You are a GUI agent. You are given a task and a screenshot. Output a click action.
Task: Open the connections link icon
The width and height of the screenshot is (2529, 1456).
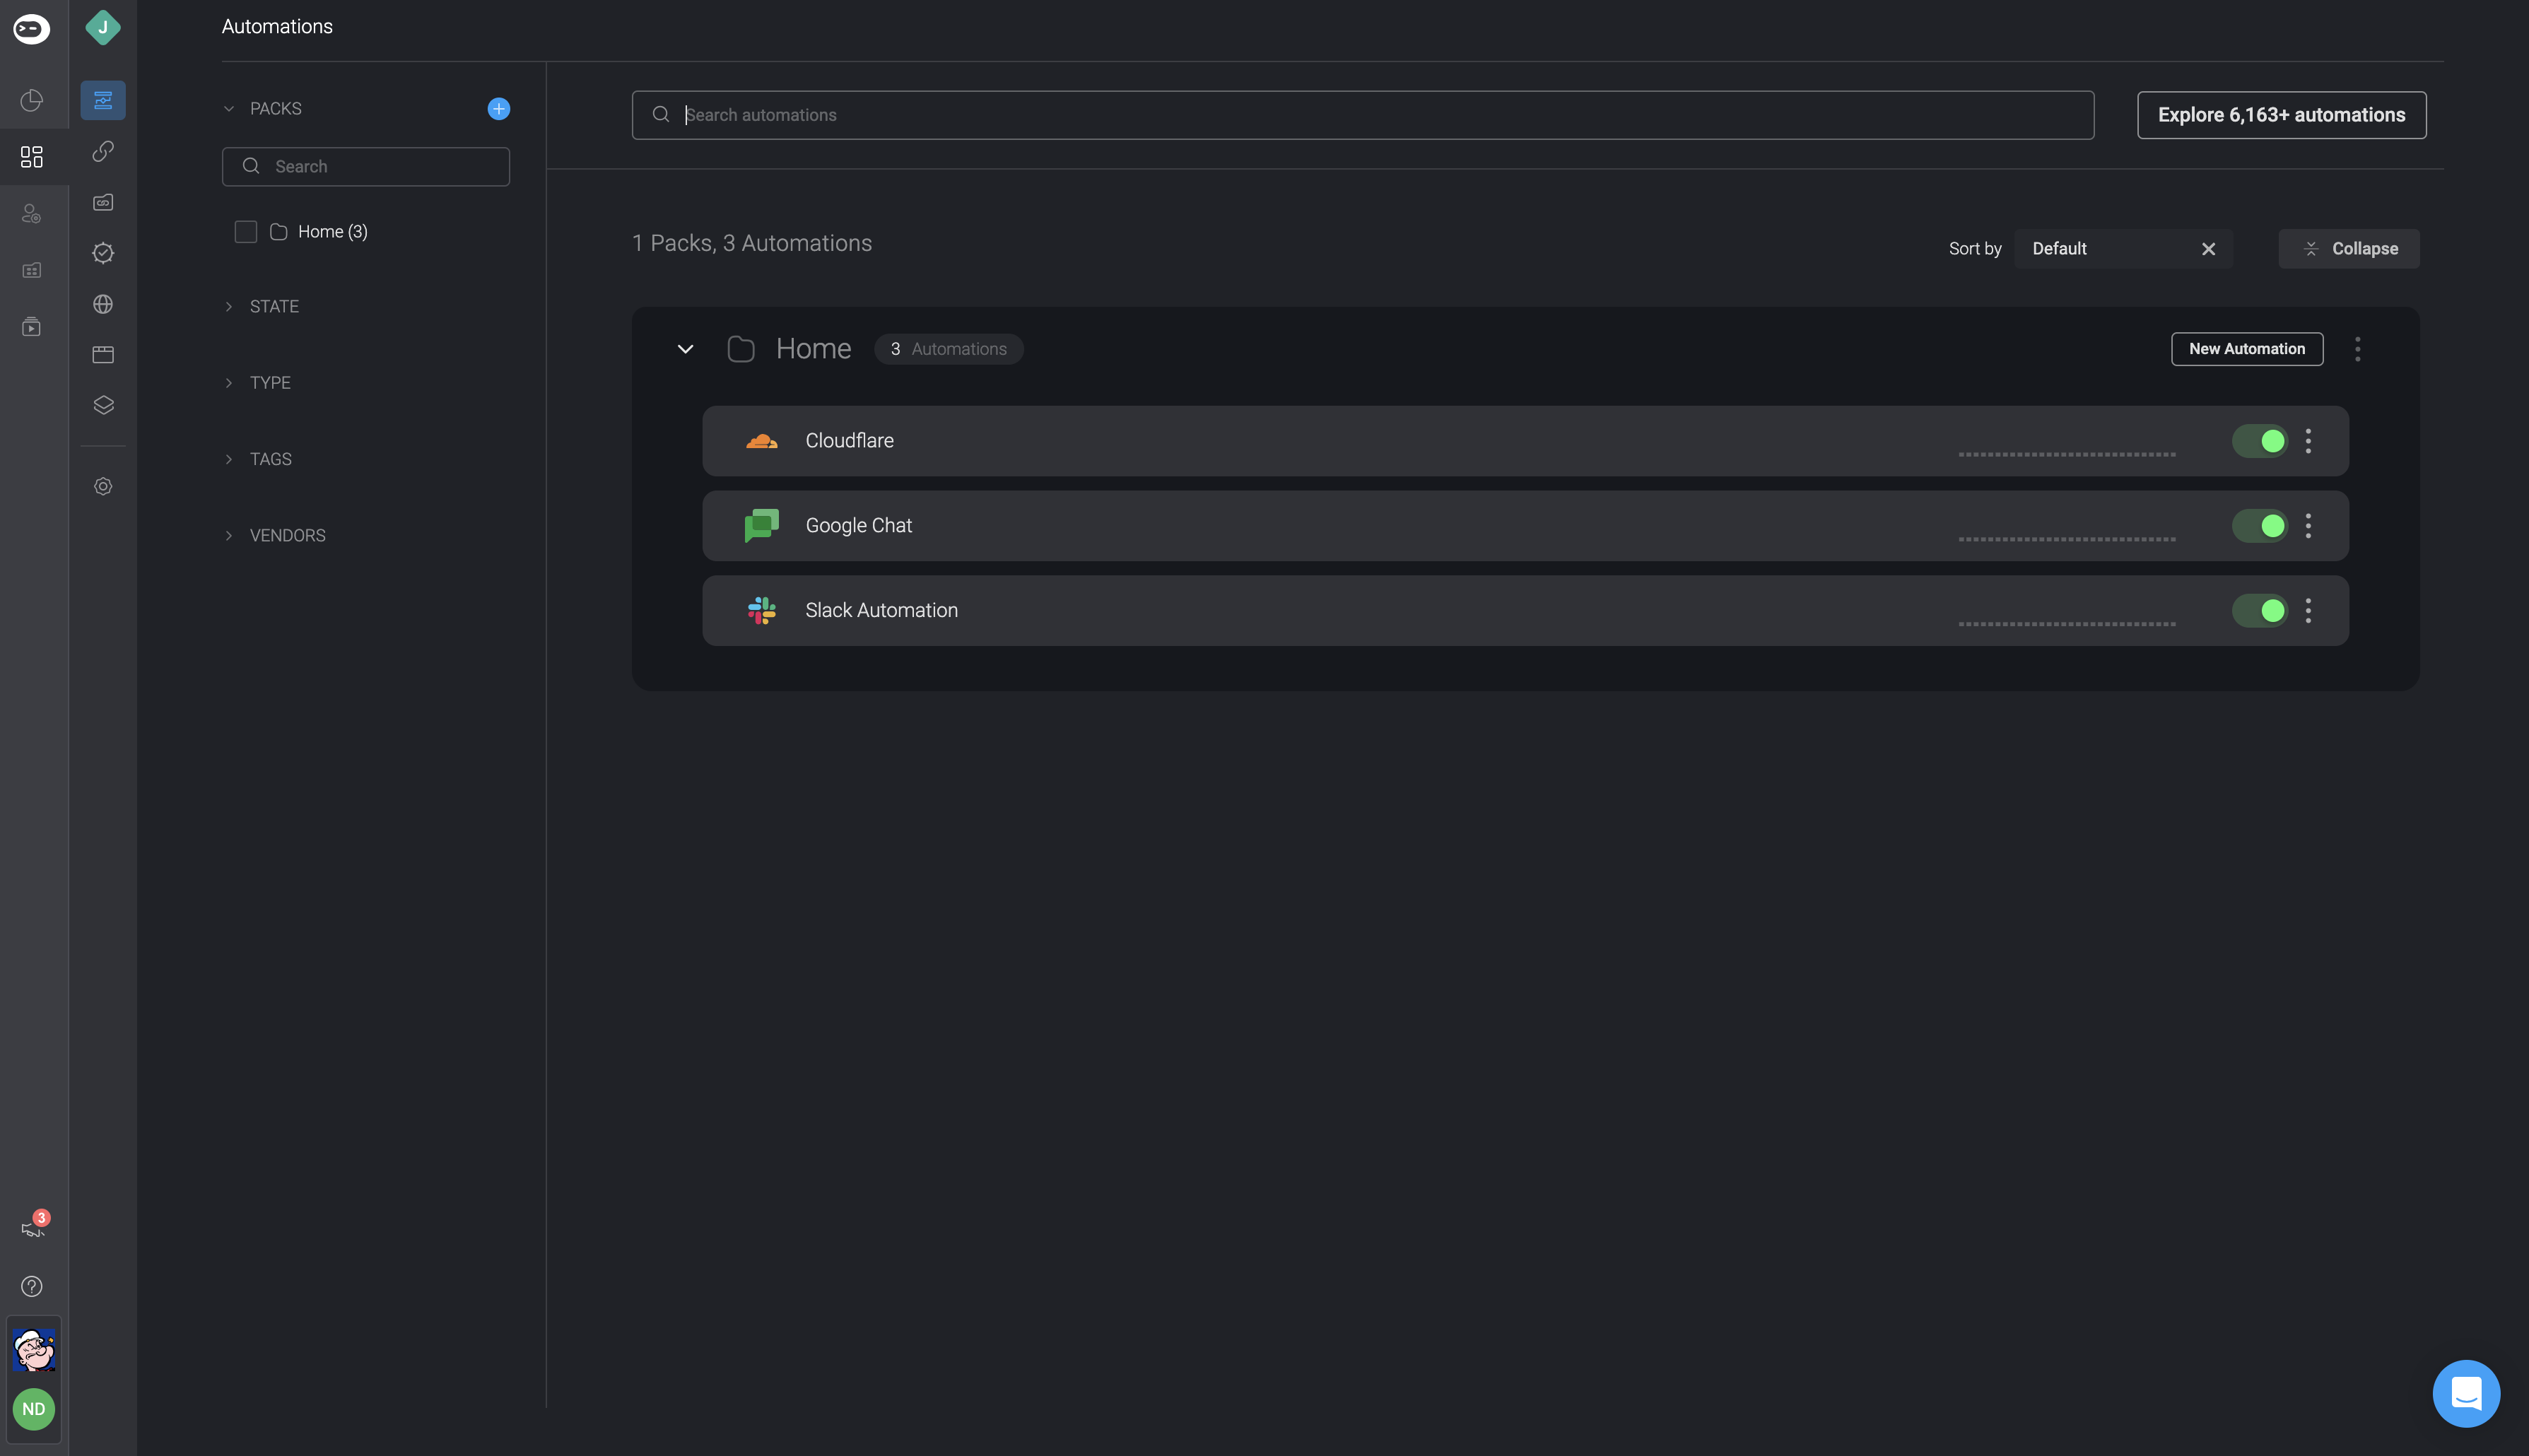point(103,151)
